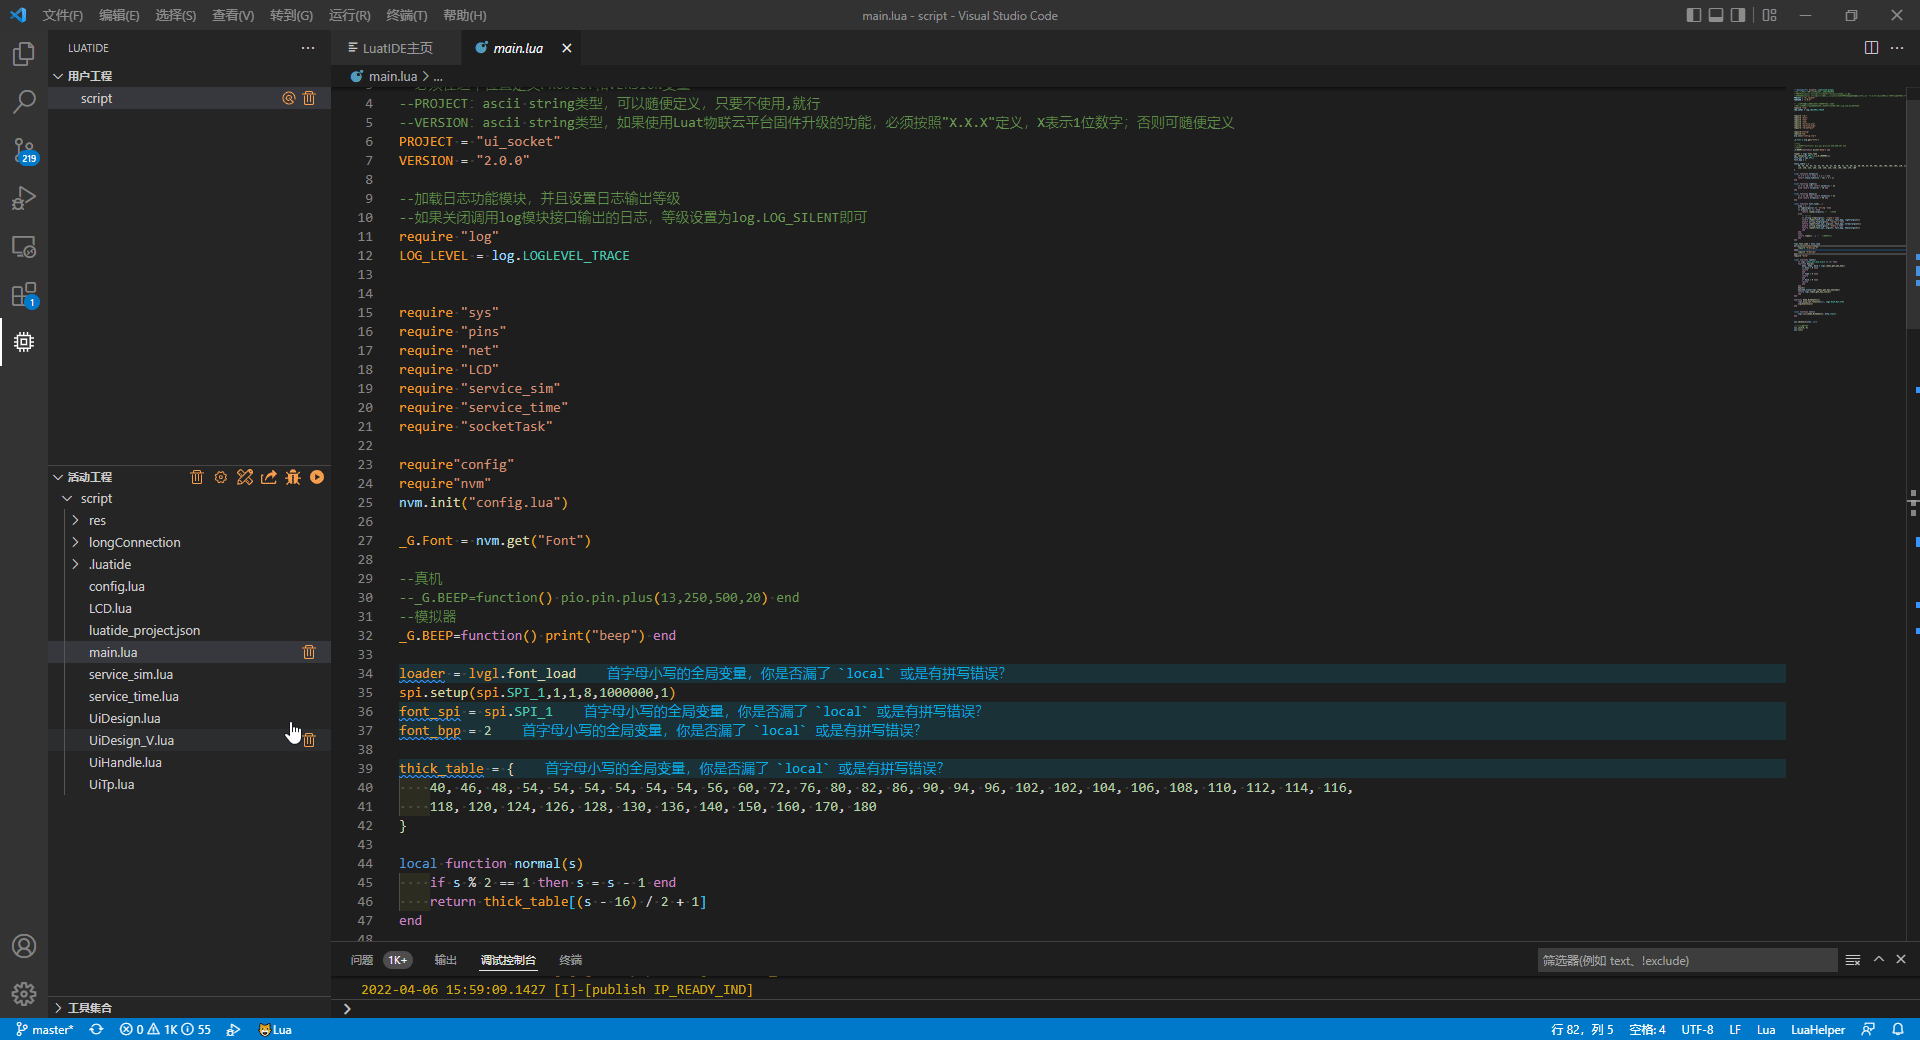Open active project settings gear icon

tap(221, 477)
